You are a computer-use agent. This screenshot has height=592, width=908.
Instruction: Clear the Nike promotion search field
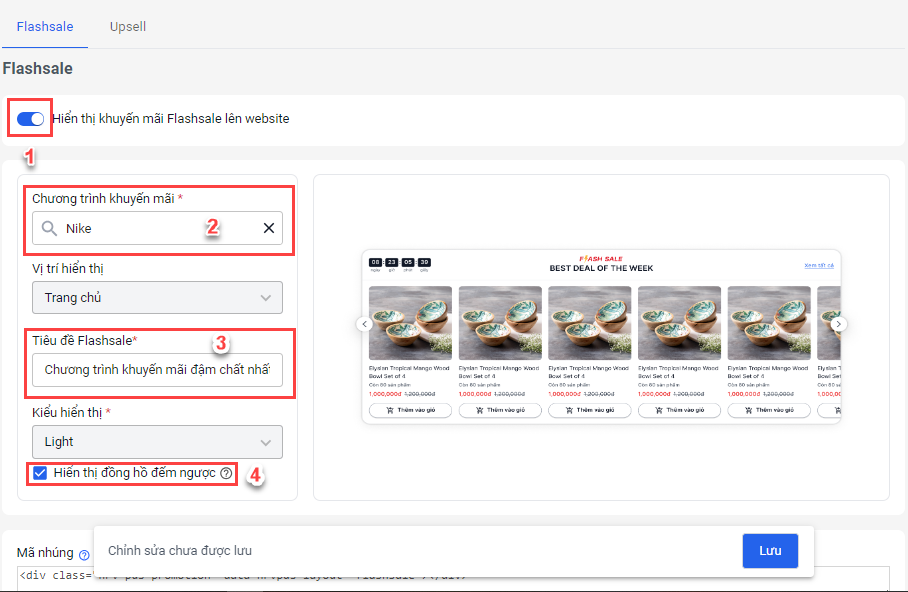click(x=269, y=228)
